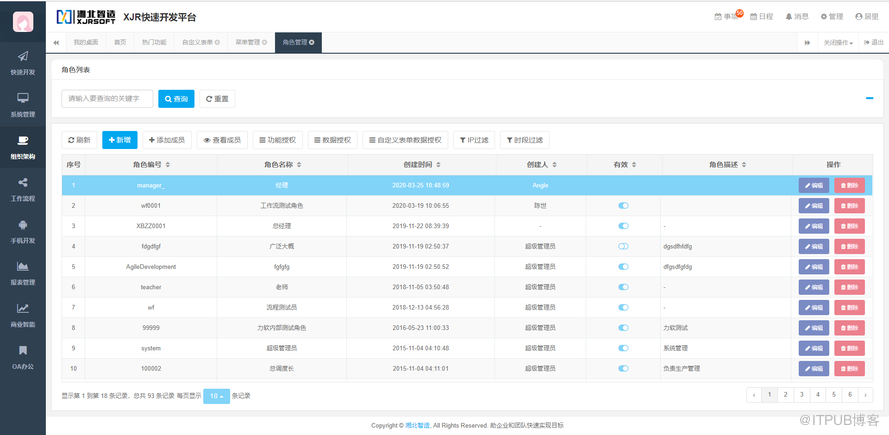Screen dimensions: 889x435
Task: Open the page size dropdown showing 18
Action: (216, 396)
